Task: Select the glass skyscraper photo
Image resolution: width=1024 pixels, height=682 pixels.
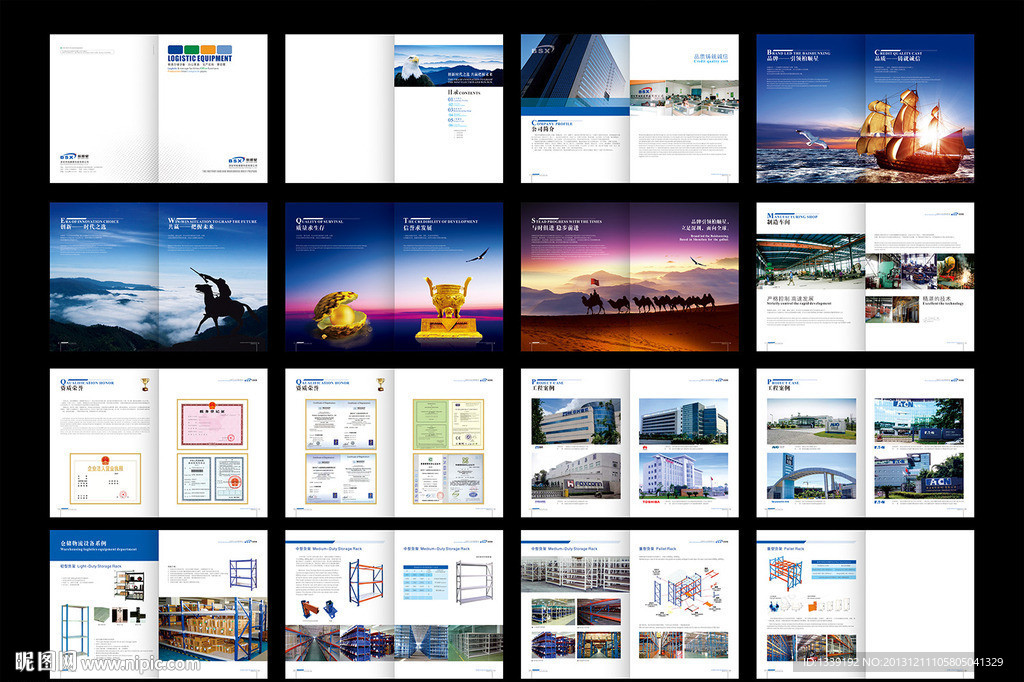Action: pos(575,71)
